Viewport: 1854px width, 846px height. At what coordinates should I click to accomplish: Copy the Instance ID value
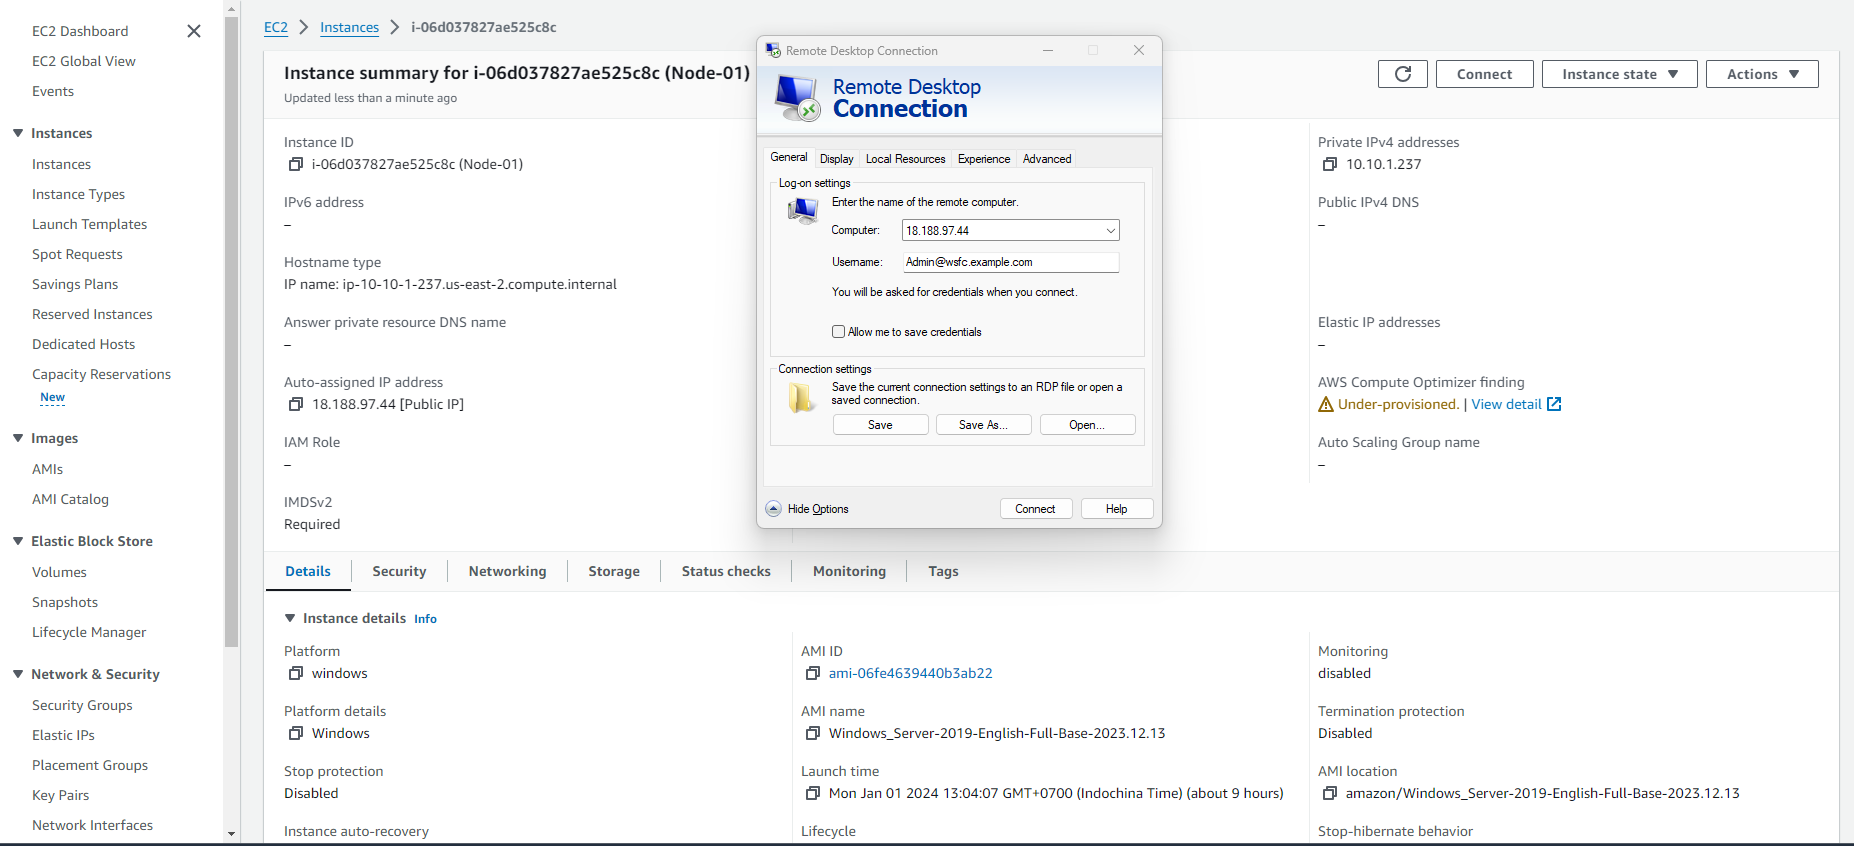296,164
